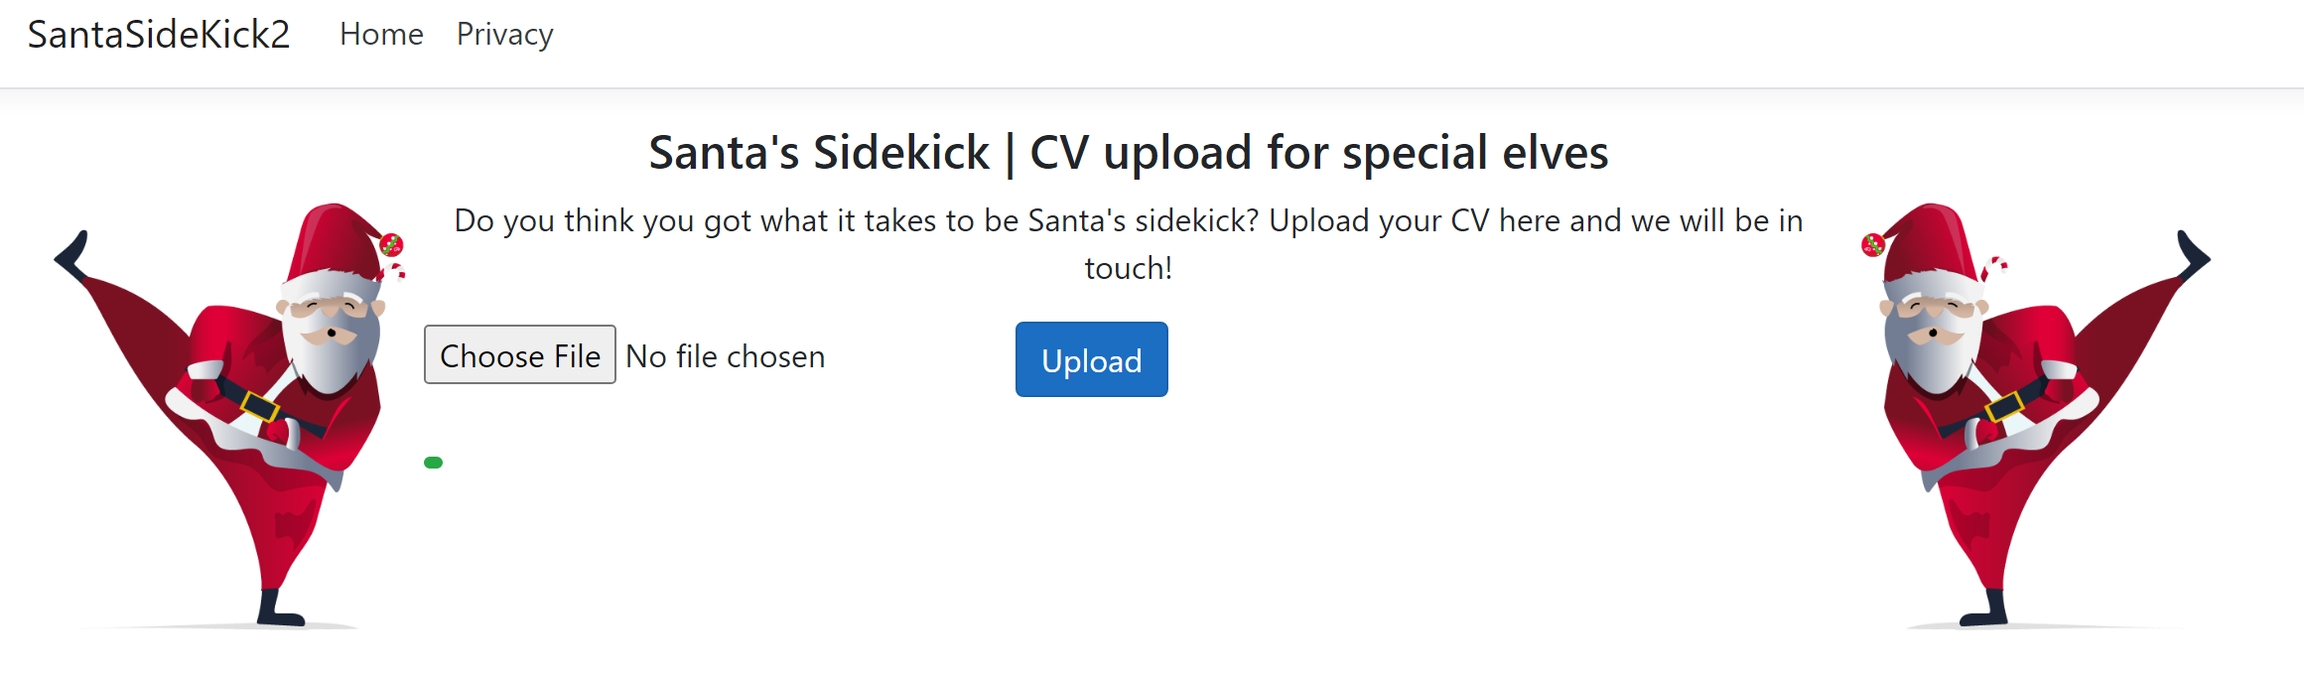The height and width of the screenshot is (677, 2304).
Task: Click the right Santa's raised kicking boot
Action: point(2192,255)
